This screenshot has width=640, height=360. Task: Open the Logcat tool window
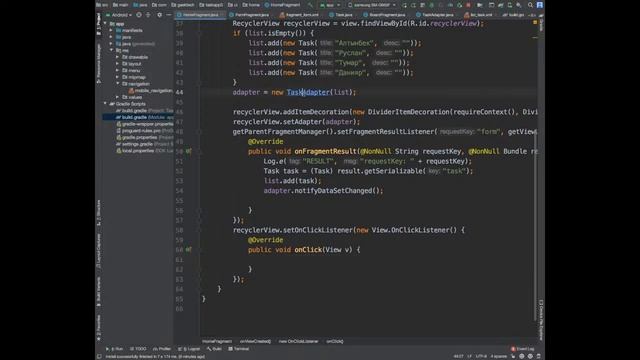pyautogui.click(x=189, y=349)
